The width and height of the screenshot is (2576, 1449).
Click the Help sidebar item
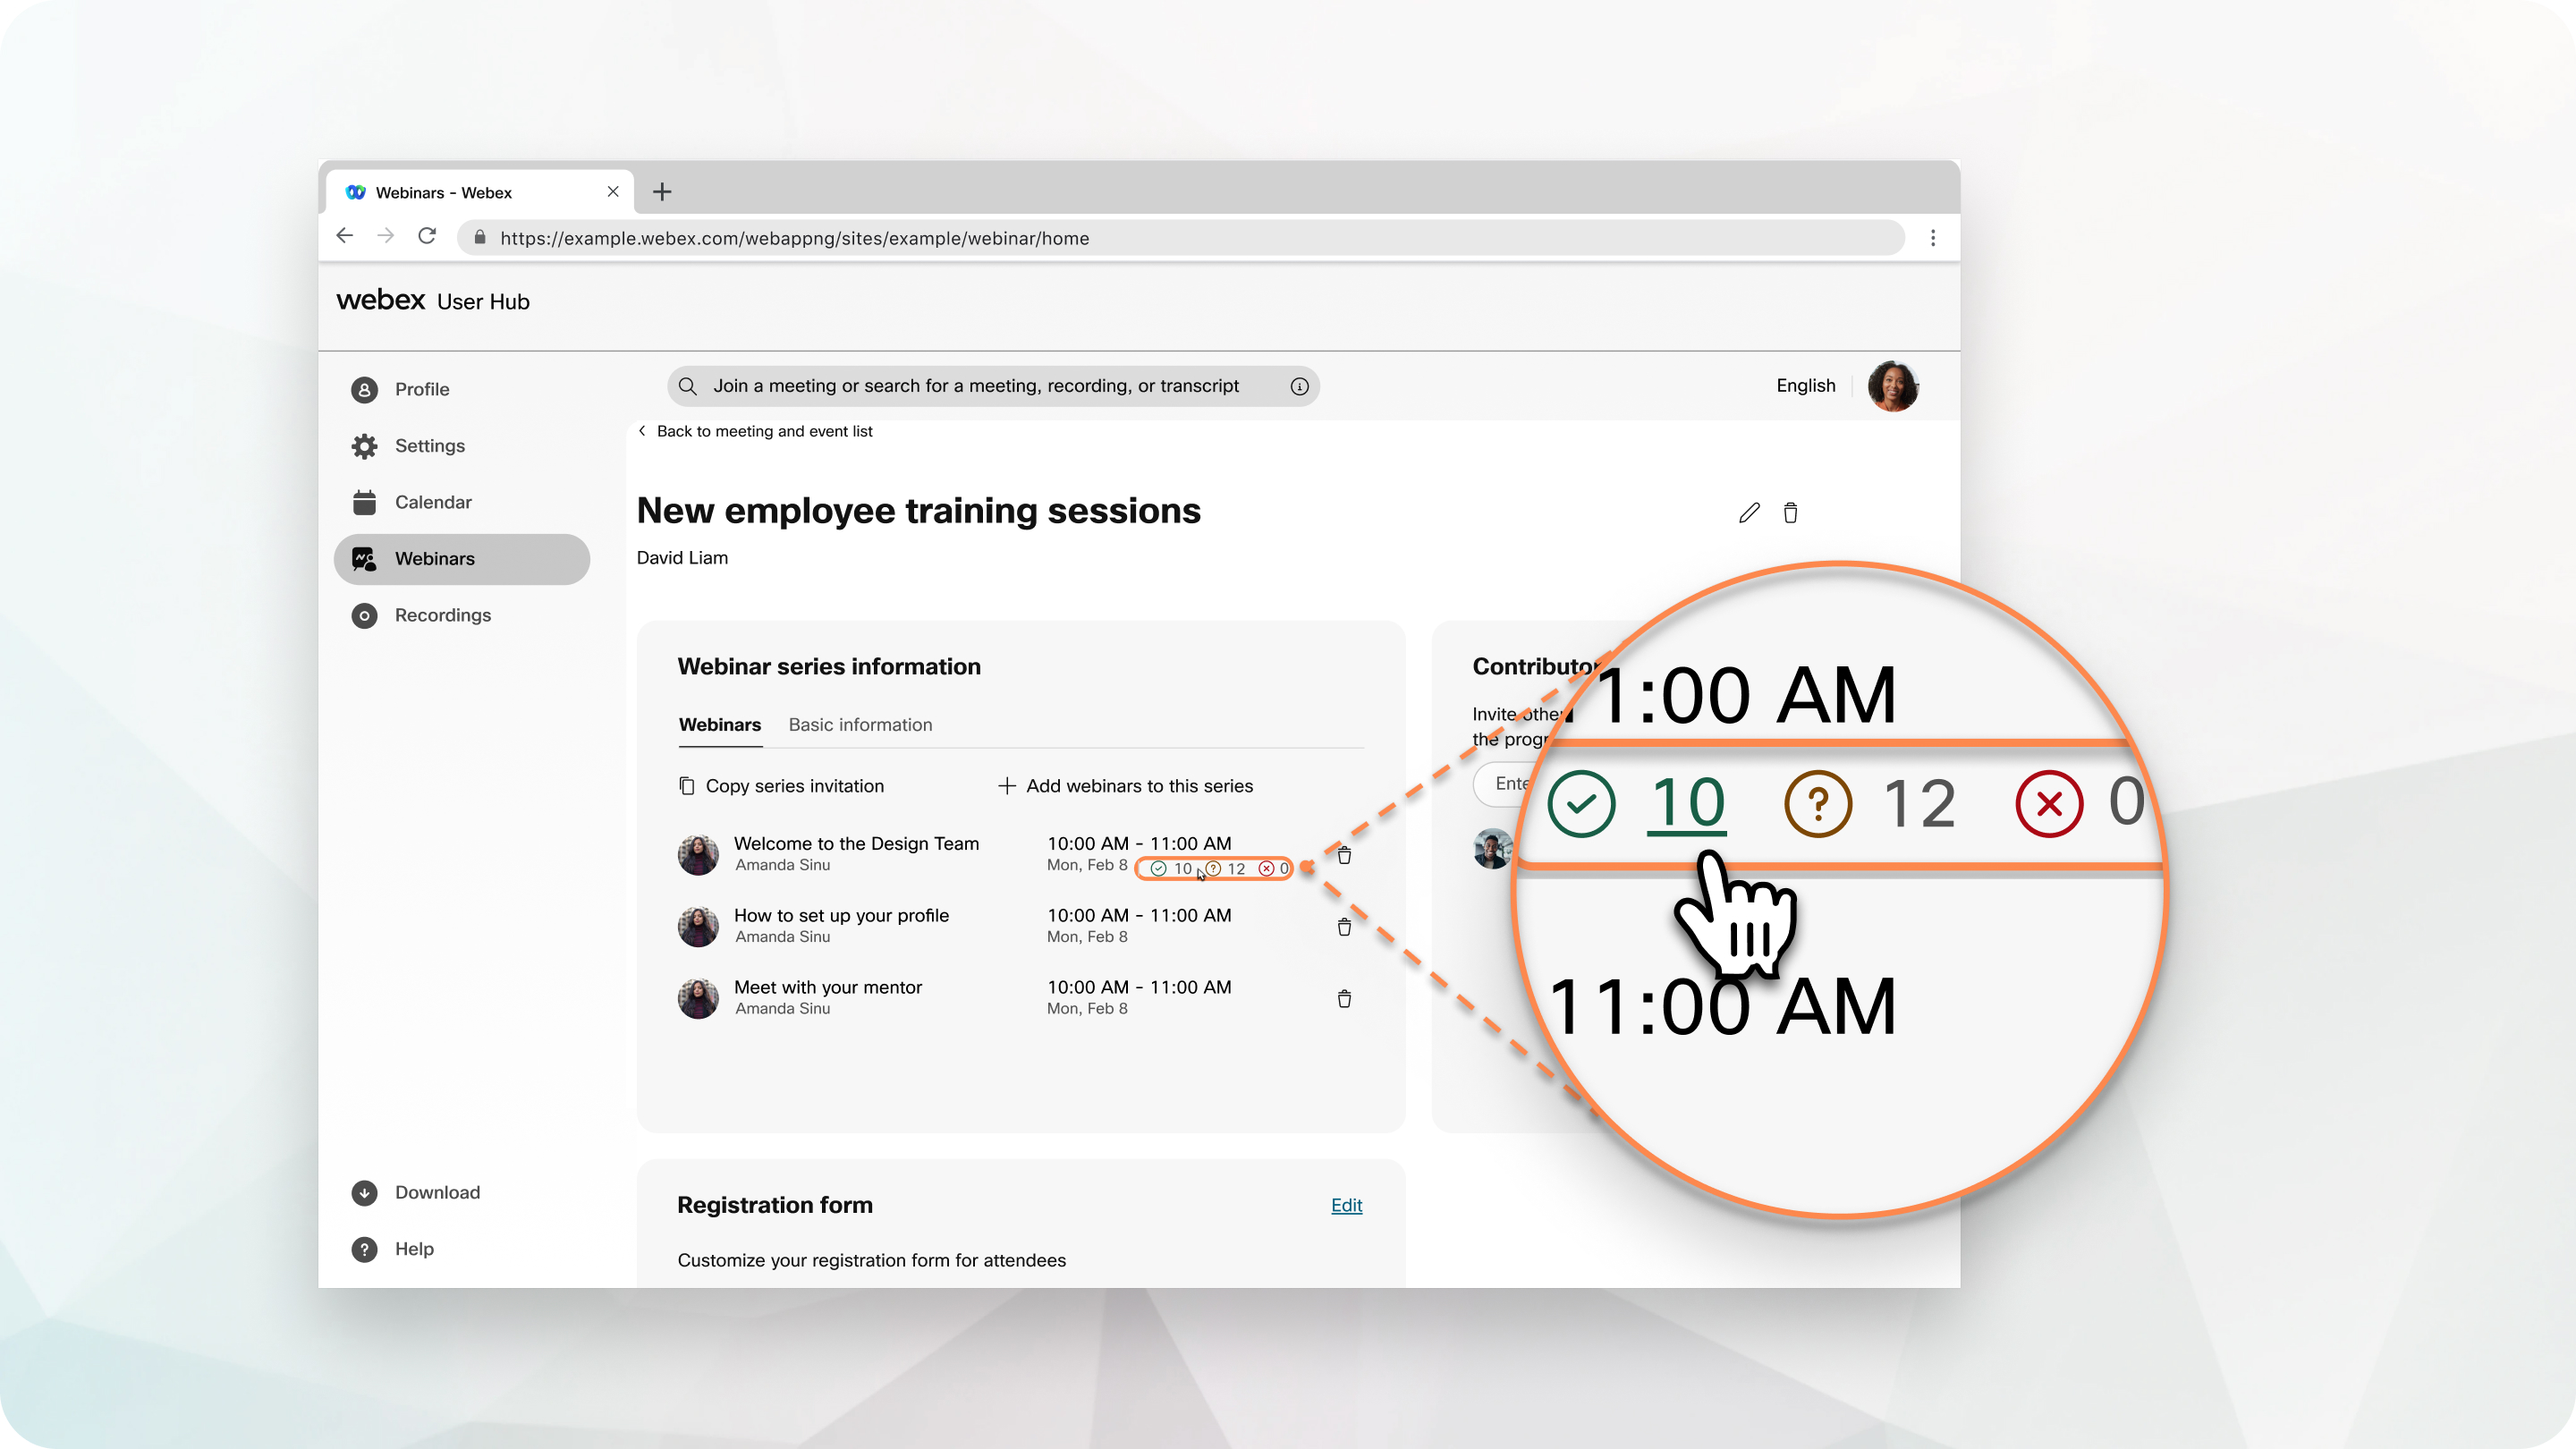pos(414,1248)
